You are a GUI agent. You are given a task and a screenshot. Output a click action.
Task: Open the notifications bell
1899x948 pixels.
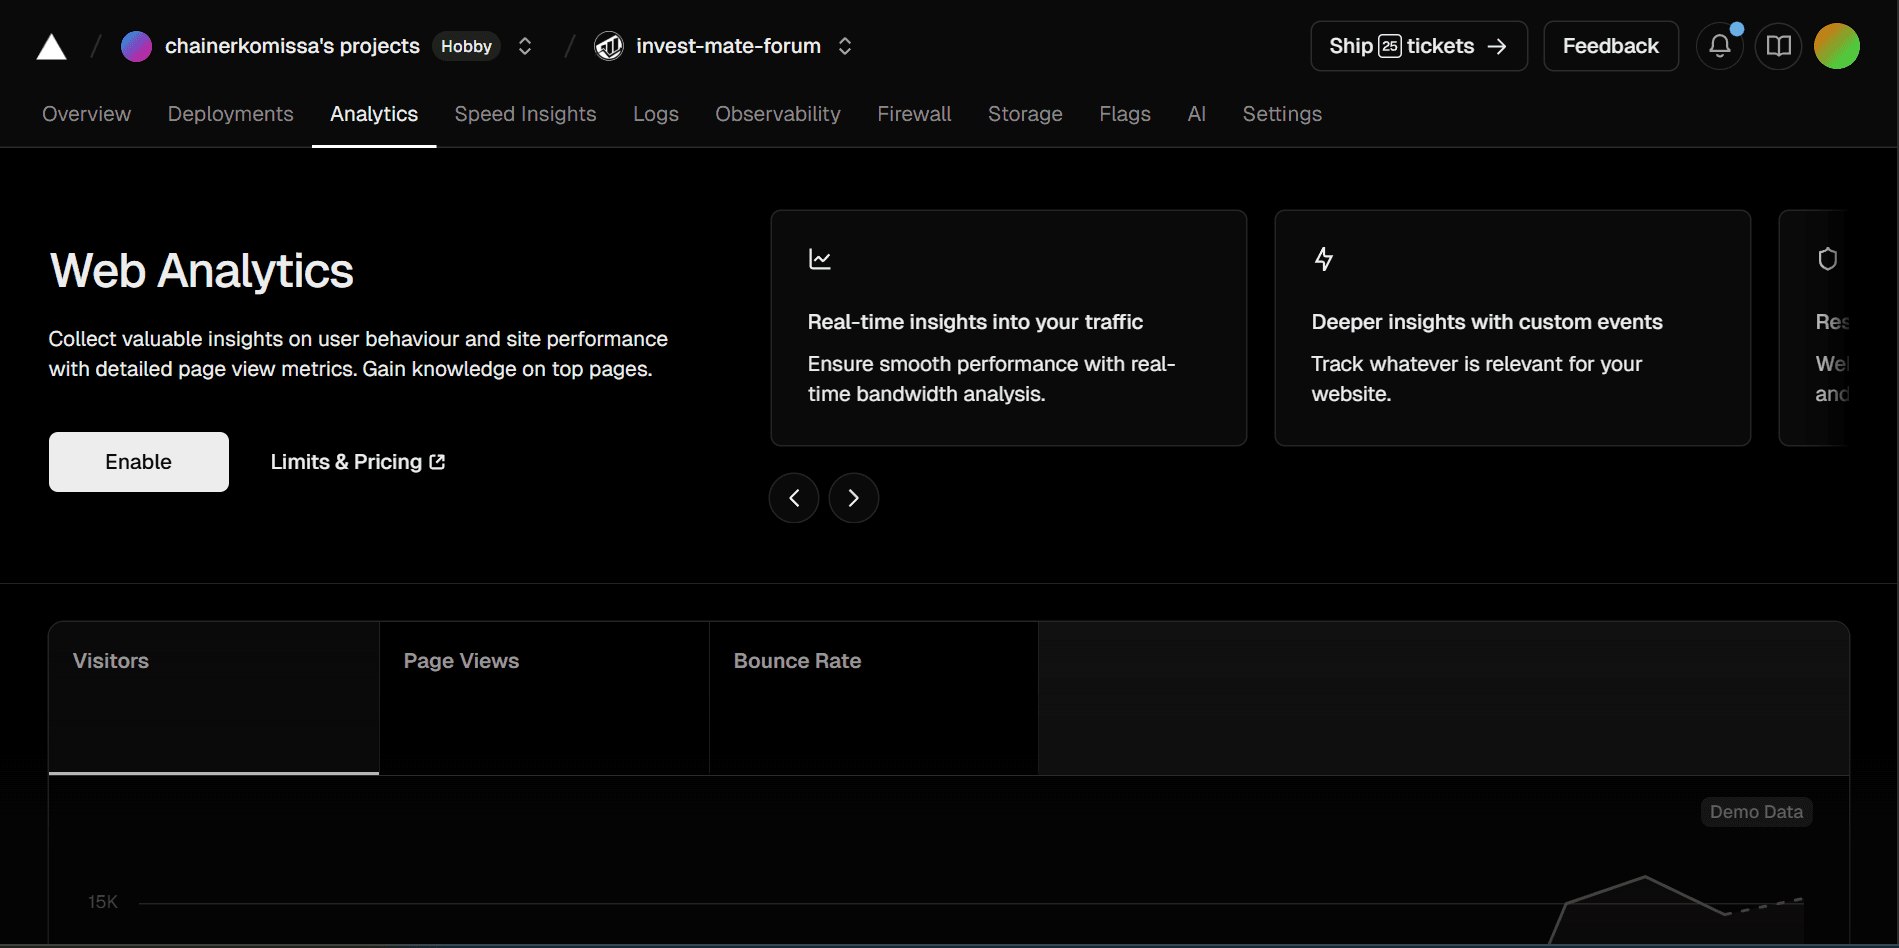tap(1719, 45)
